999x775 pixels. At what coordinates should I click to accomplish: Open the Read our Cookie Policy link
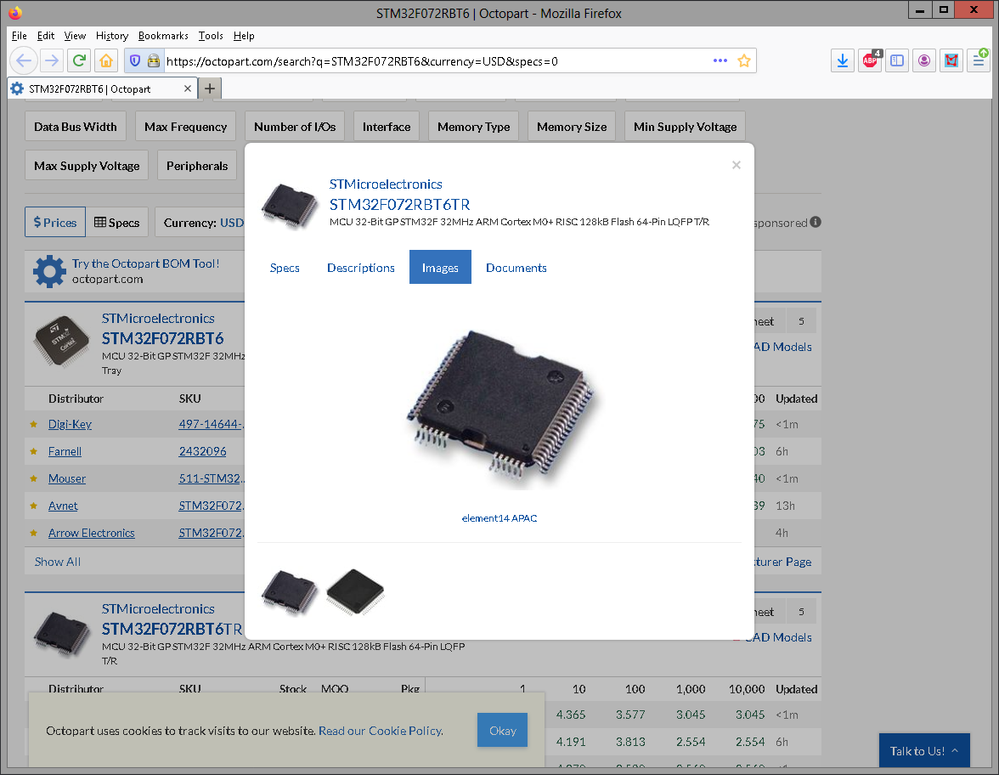click(x=380, y=730)
